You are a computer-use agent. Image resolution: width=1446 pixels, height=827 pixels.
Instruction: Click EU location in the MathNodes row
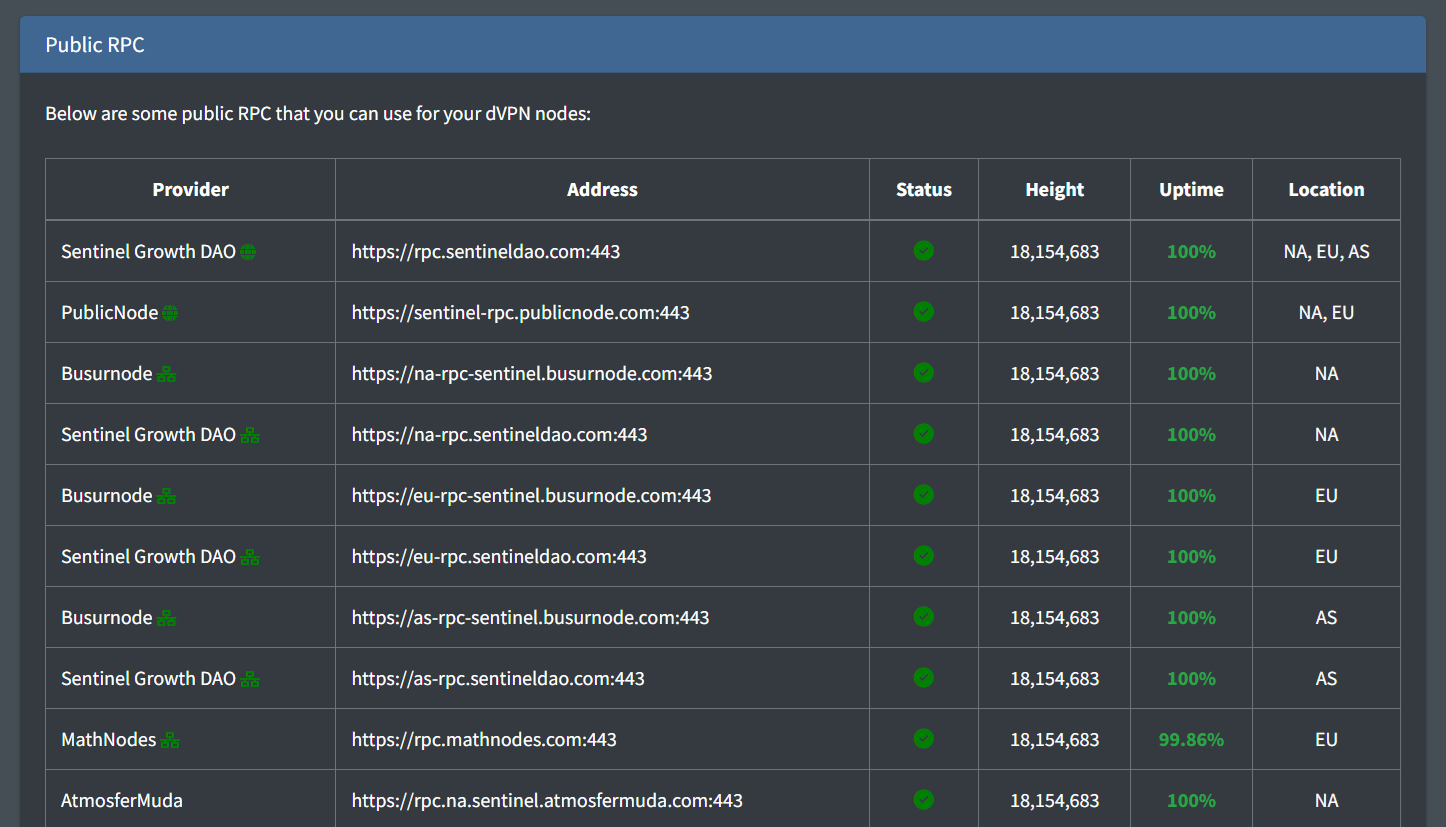coord(1327,740)
